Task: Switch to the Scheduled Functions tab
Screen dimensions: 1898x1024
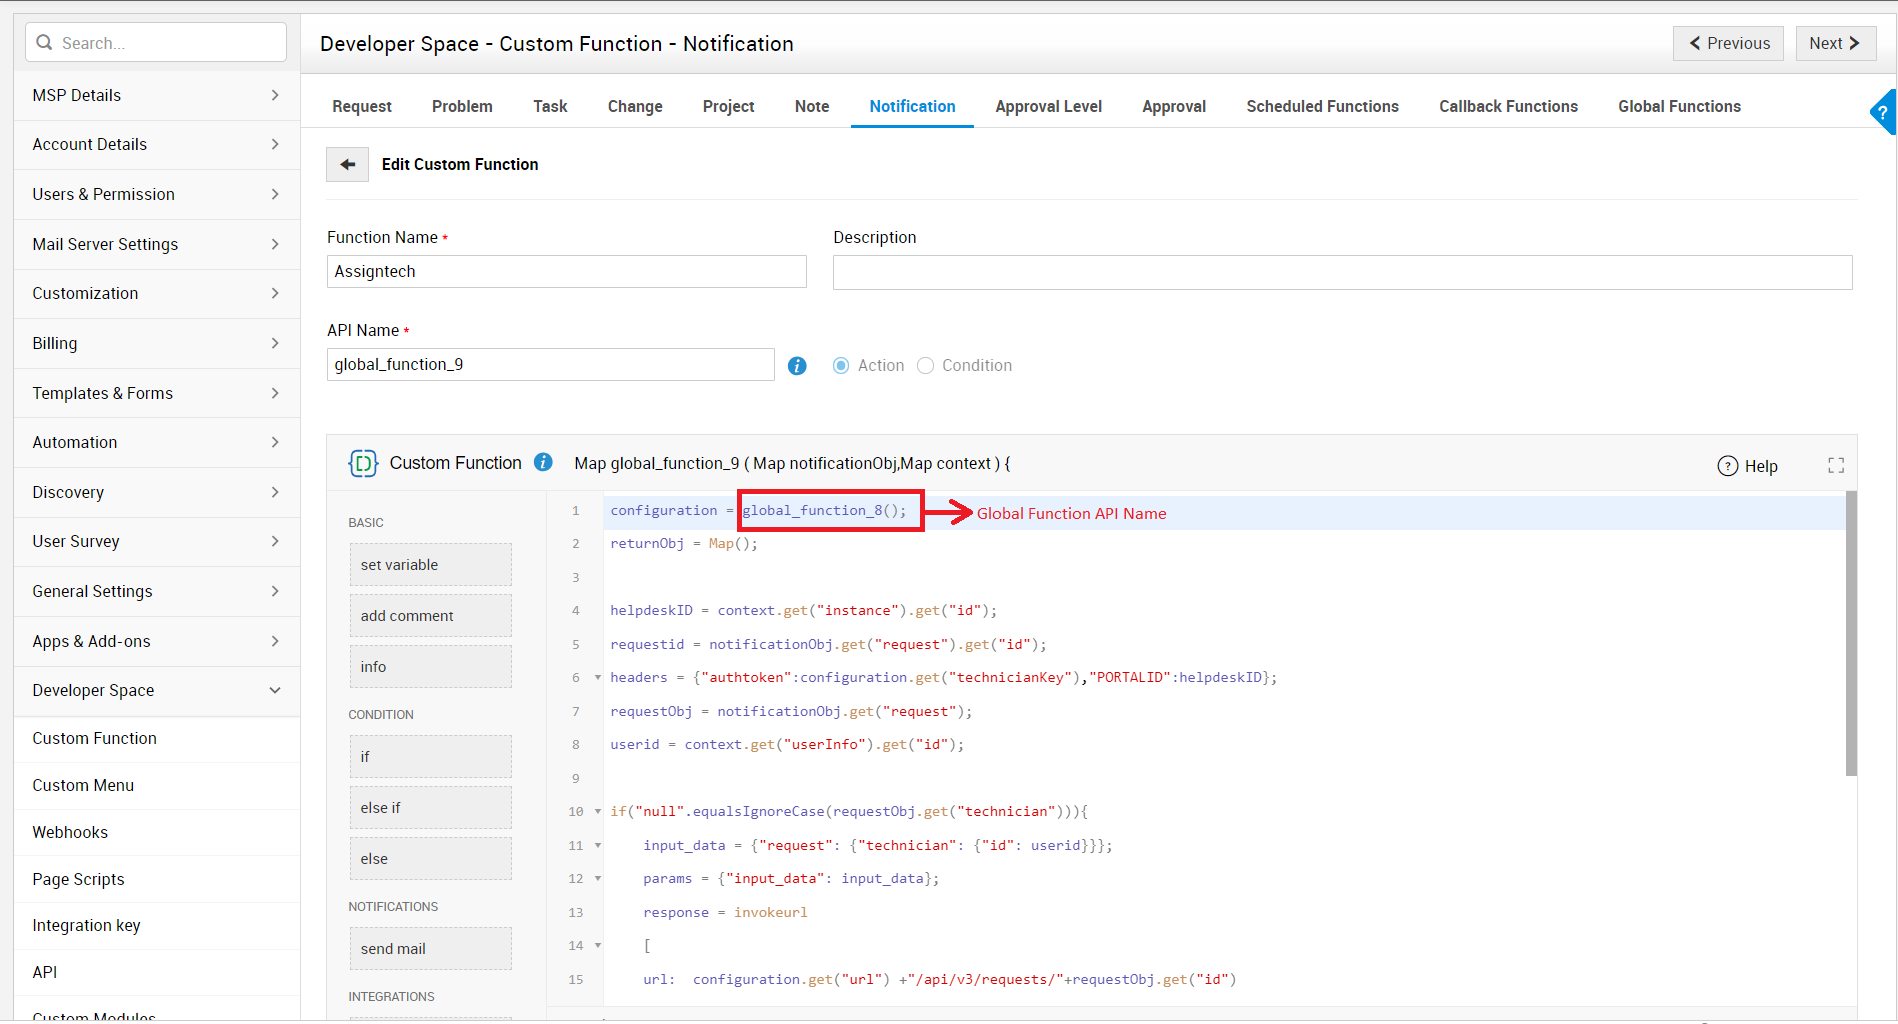Action: coord(1322,106)
